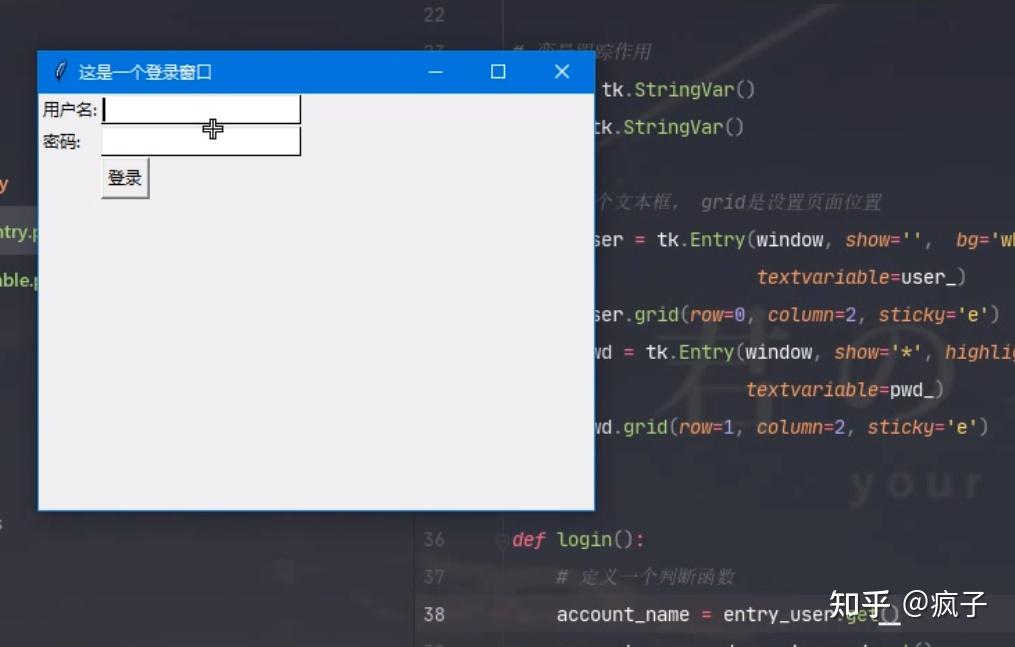The width and height of the screenshot is (1015, 647).
Task: Click the Tk feather icon in title bar
Action: pyautogui.click(x=60, y=72)
